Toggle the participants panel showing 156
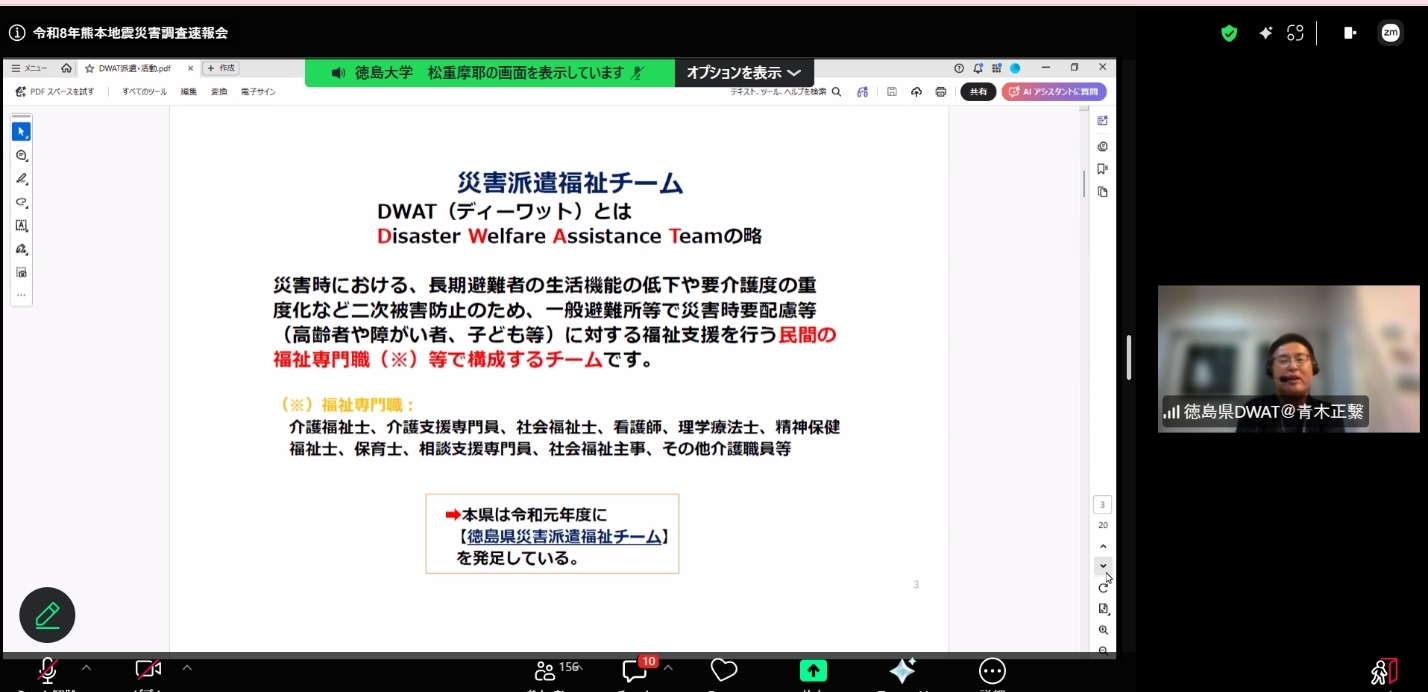Viewport: 1428px width, 692px height. coord(557,670)
